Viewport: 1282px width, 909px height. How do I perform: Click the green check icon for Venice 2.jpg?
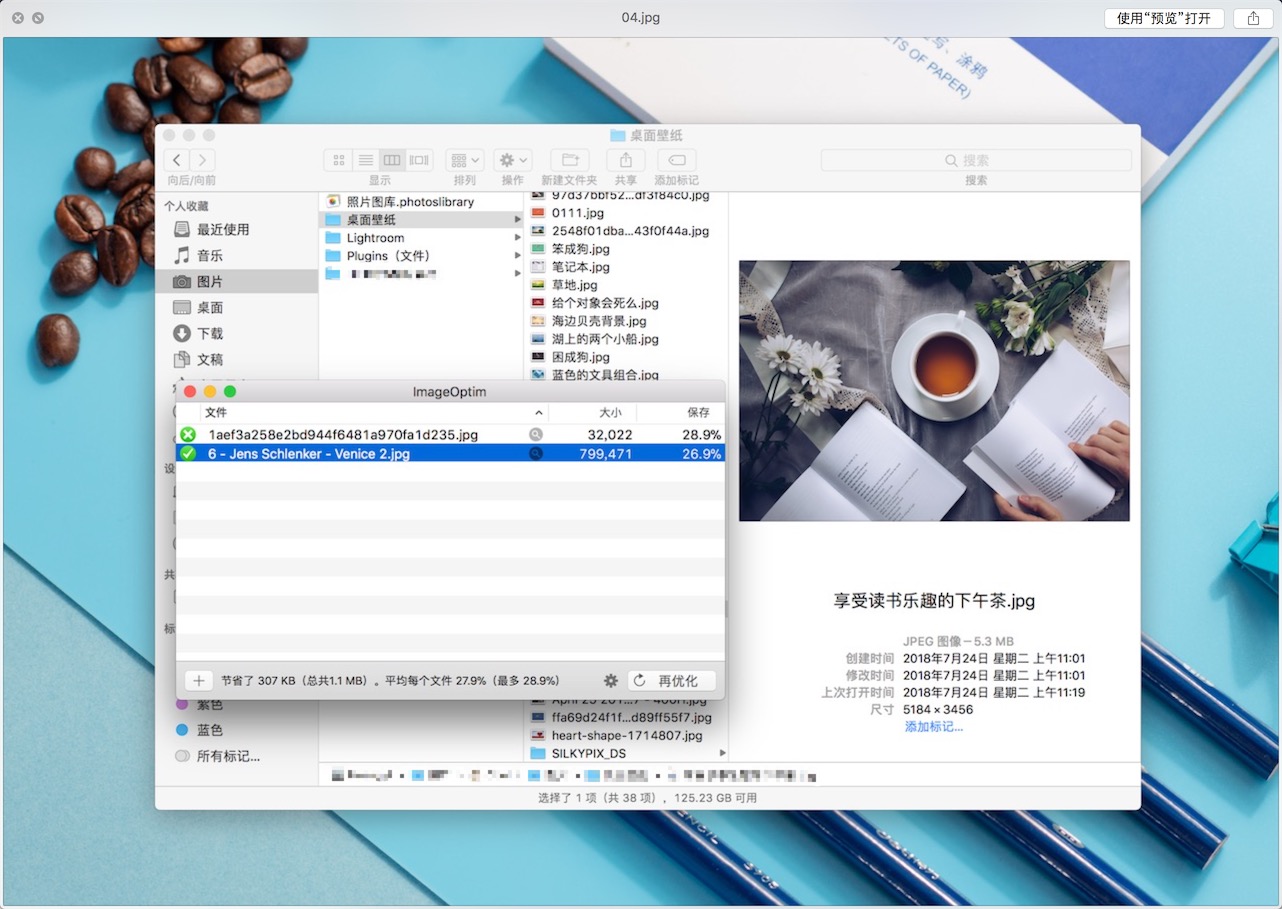pyautogui.click(x=188, y=454)
